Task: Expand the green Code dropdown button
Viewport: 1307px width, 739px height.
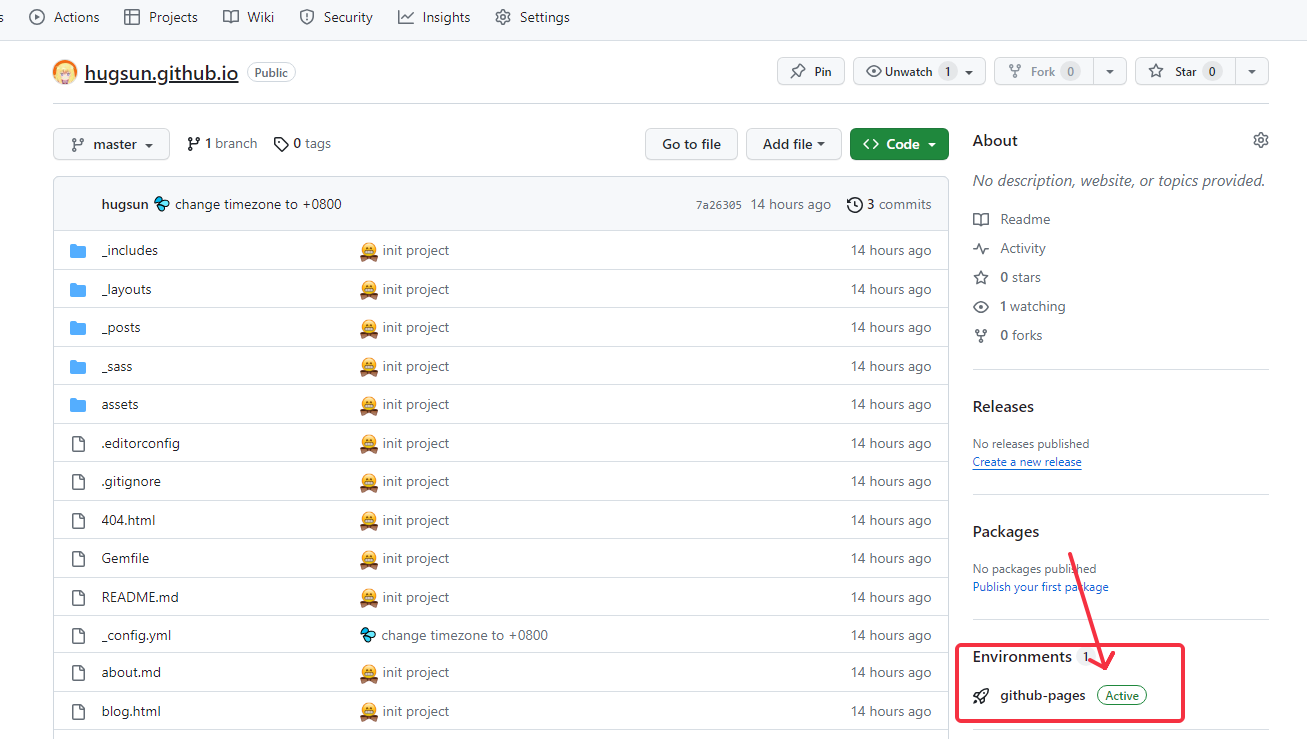Action: [899, 144]
